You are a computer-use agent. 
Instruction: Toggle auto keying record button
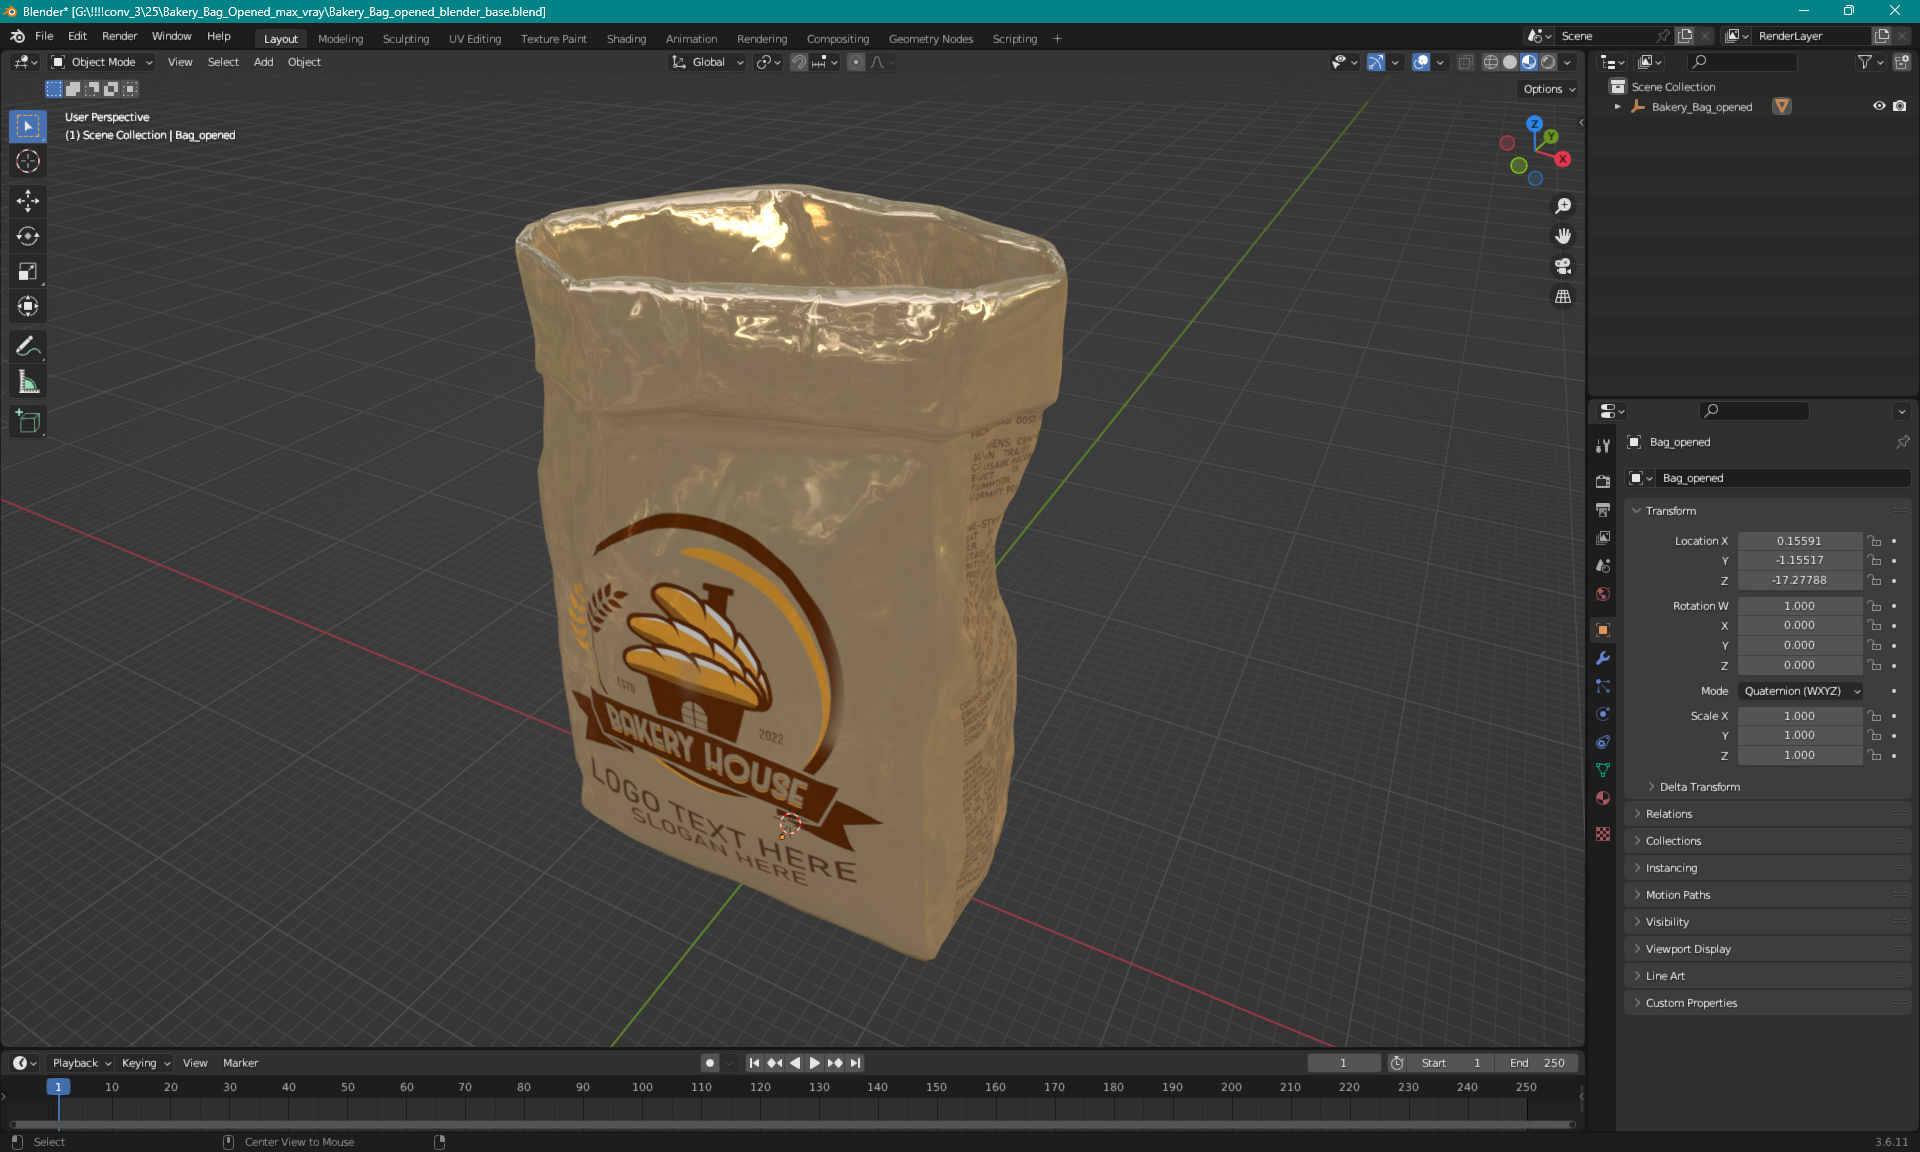tap(709, 1063)
